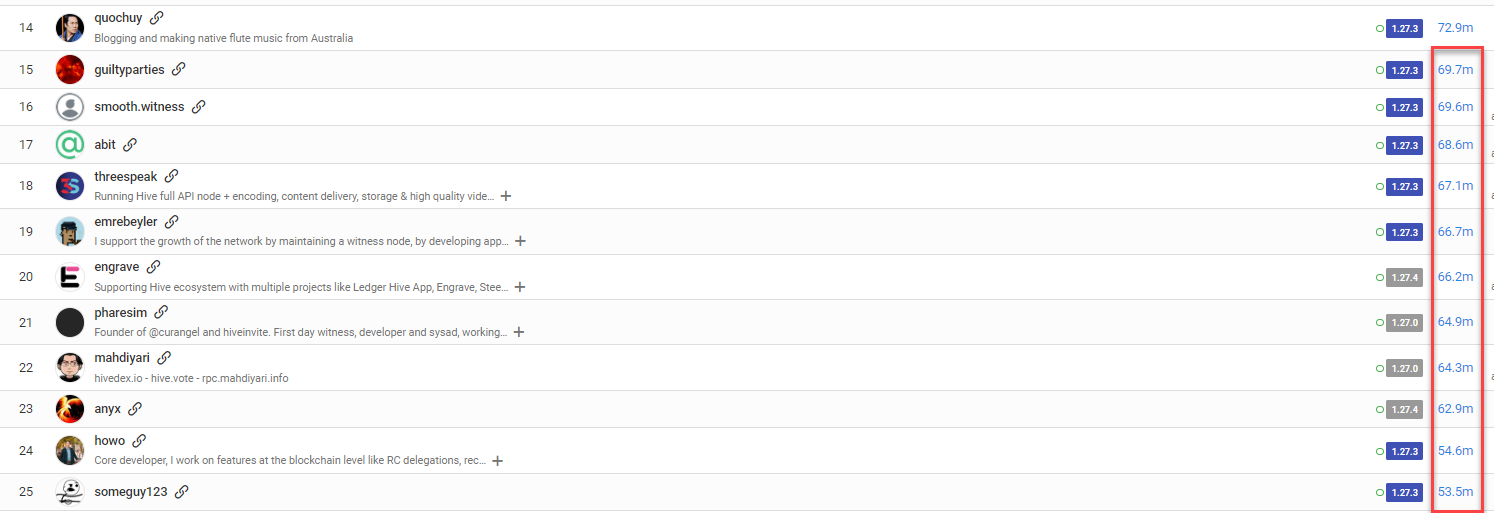
Task: Open the link icon beside engrave
Action: (x=153, y=267)
